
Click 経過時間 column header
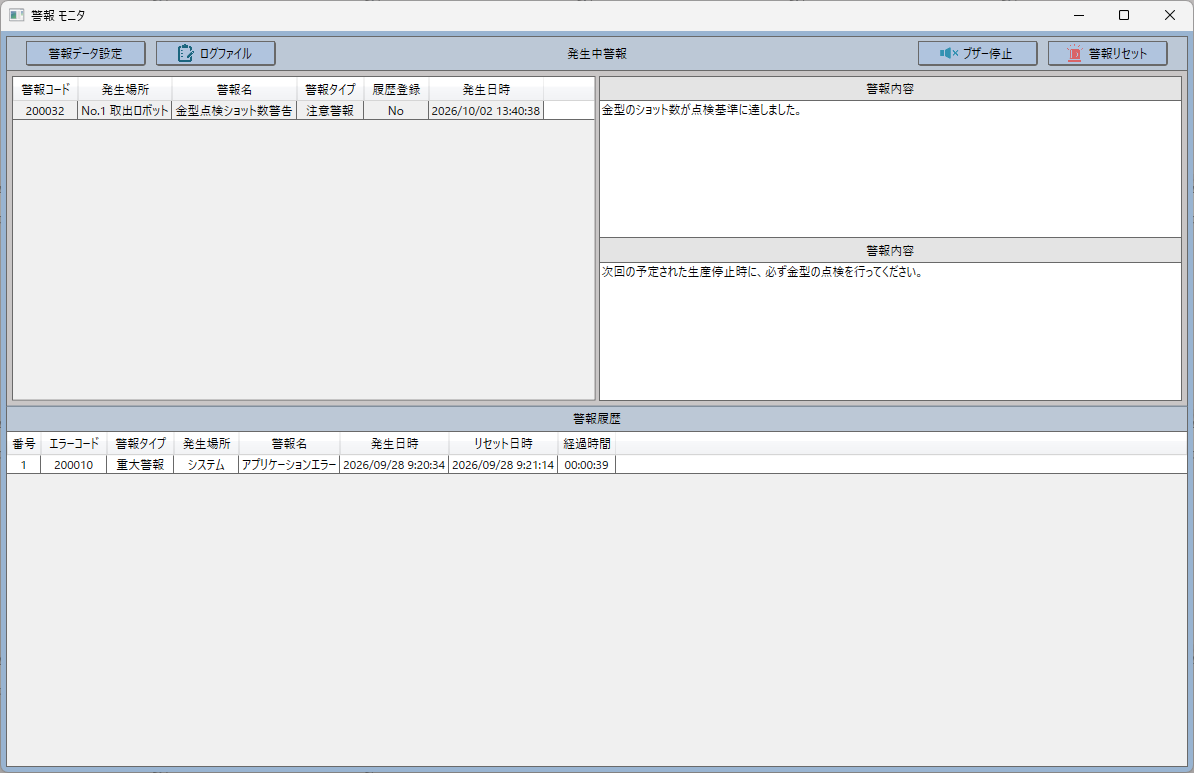[586, 443]
